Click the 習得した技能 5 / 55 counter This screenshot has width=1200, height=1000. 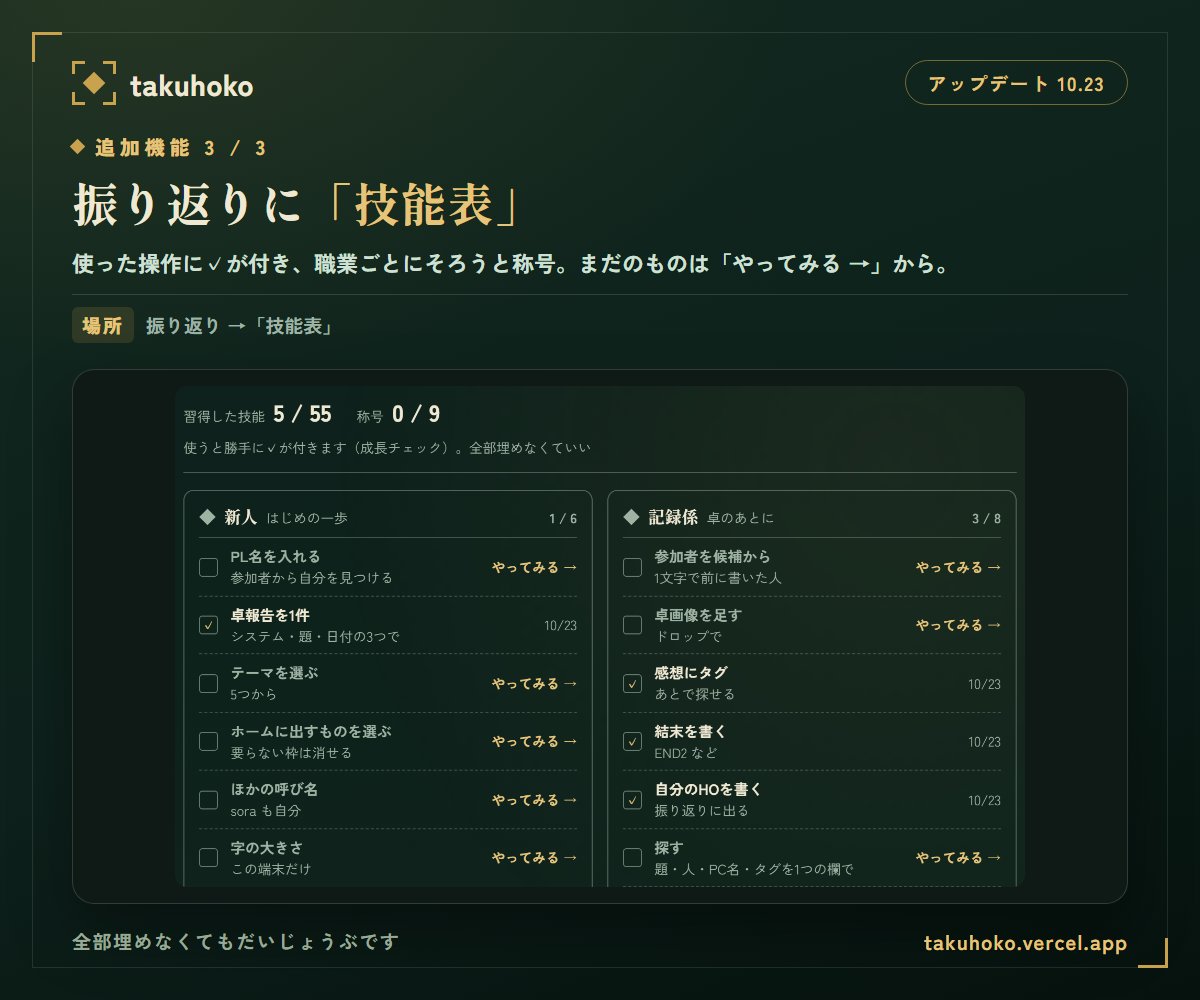[258, 415]
